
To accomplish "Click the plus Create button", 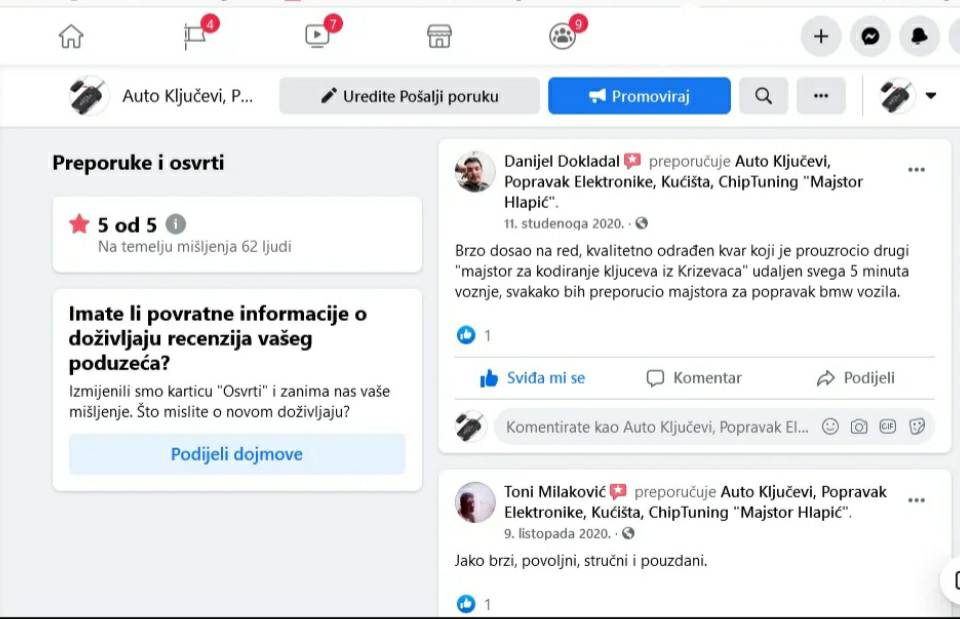I will tap(820, 37).
